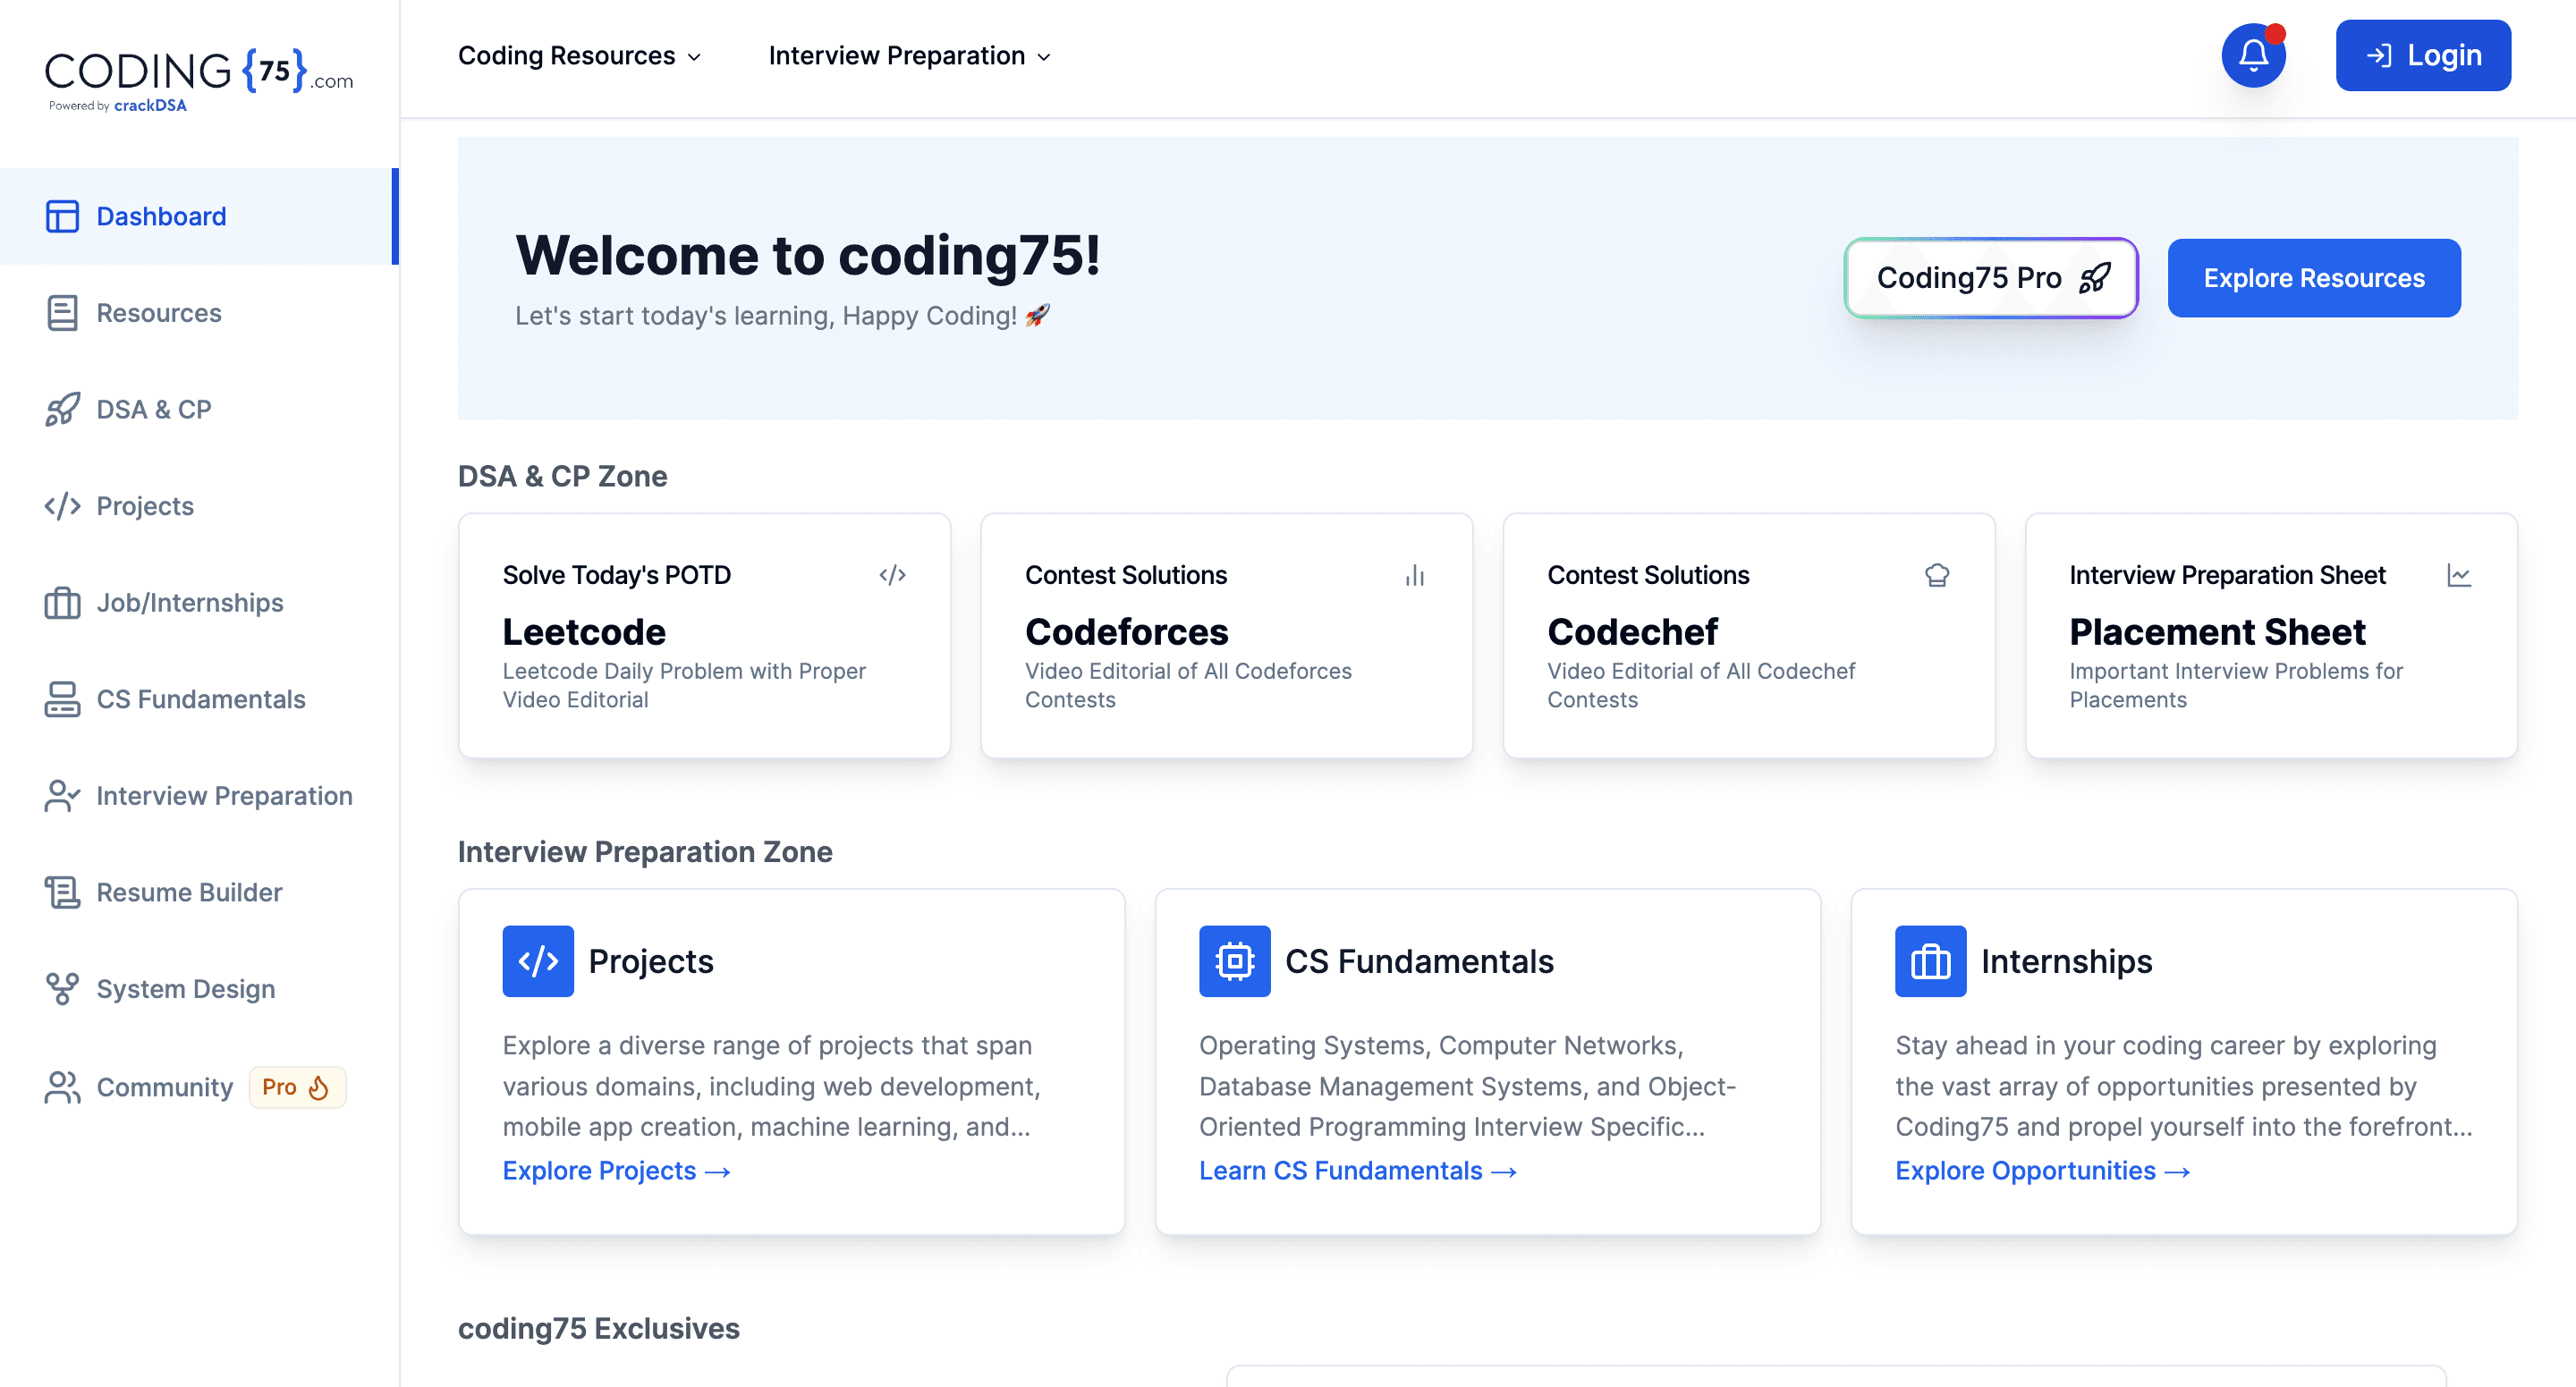Follow the Explore Projects link
Screen dimensions: 2576x1387
click(615, 1170)
